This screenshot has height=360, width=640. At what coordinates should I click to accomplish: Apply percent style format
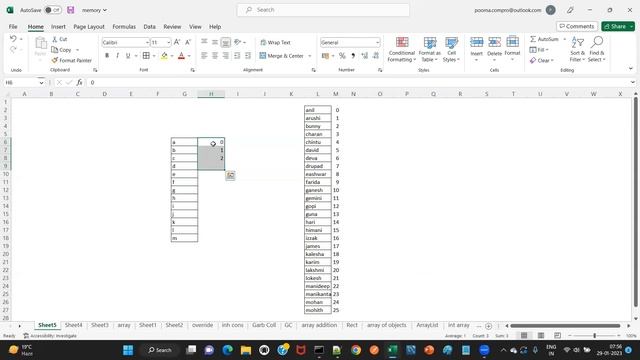pos(342,56)
